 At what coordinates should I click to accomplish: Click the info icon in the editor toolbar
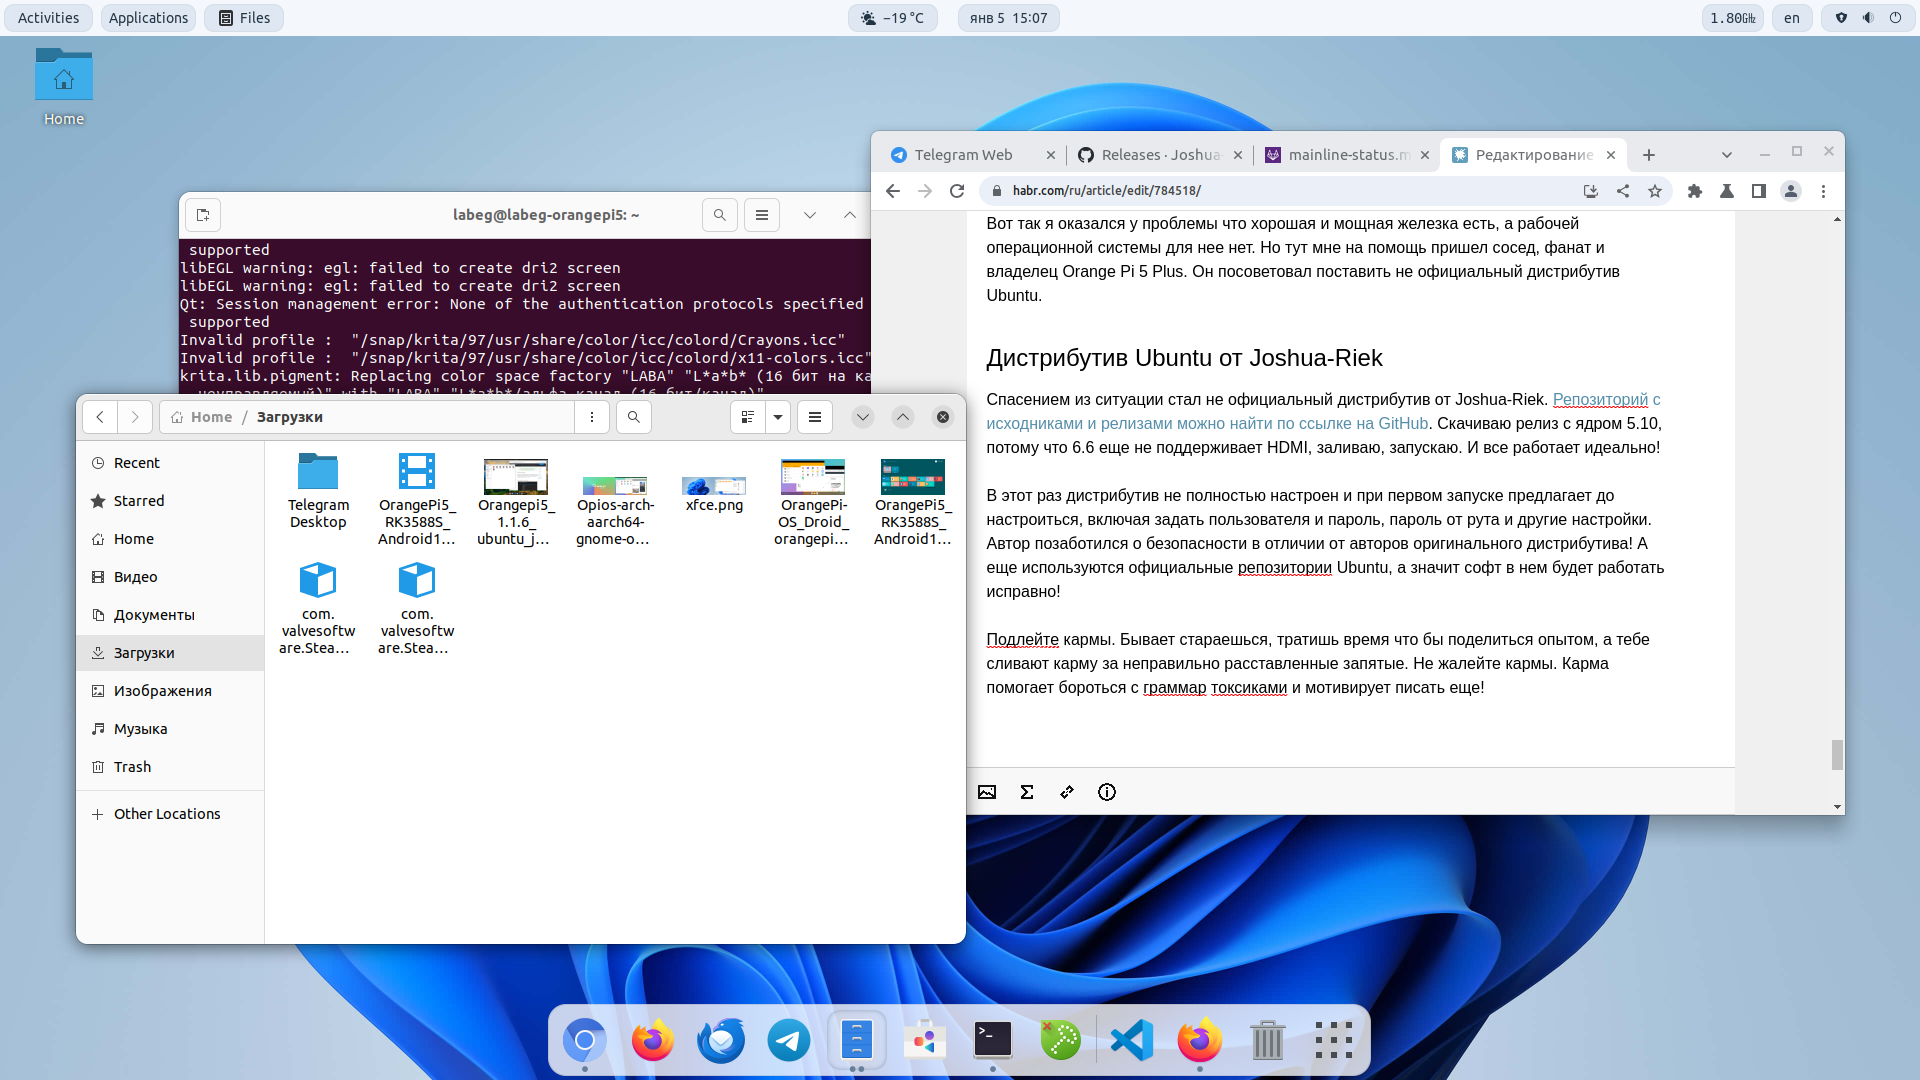(x=1107, y=792)
